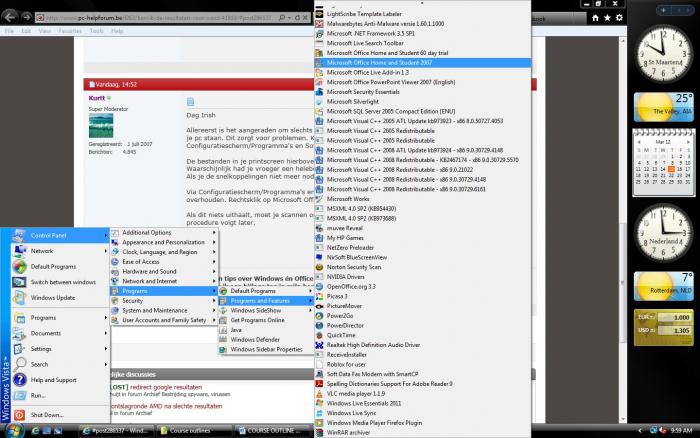Expand System and Maintenance submenu arrow

[x=214, y=311]
